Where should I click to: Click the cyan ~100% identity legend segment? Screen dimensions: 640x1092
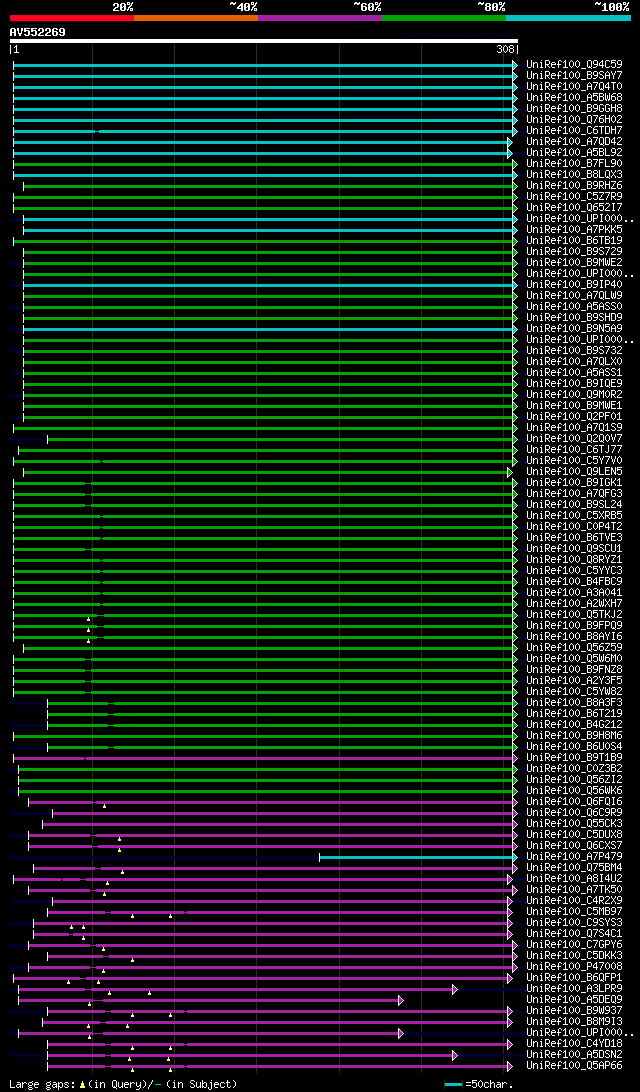(568, 17)
